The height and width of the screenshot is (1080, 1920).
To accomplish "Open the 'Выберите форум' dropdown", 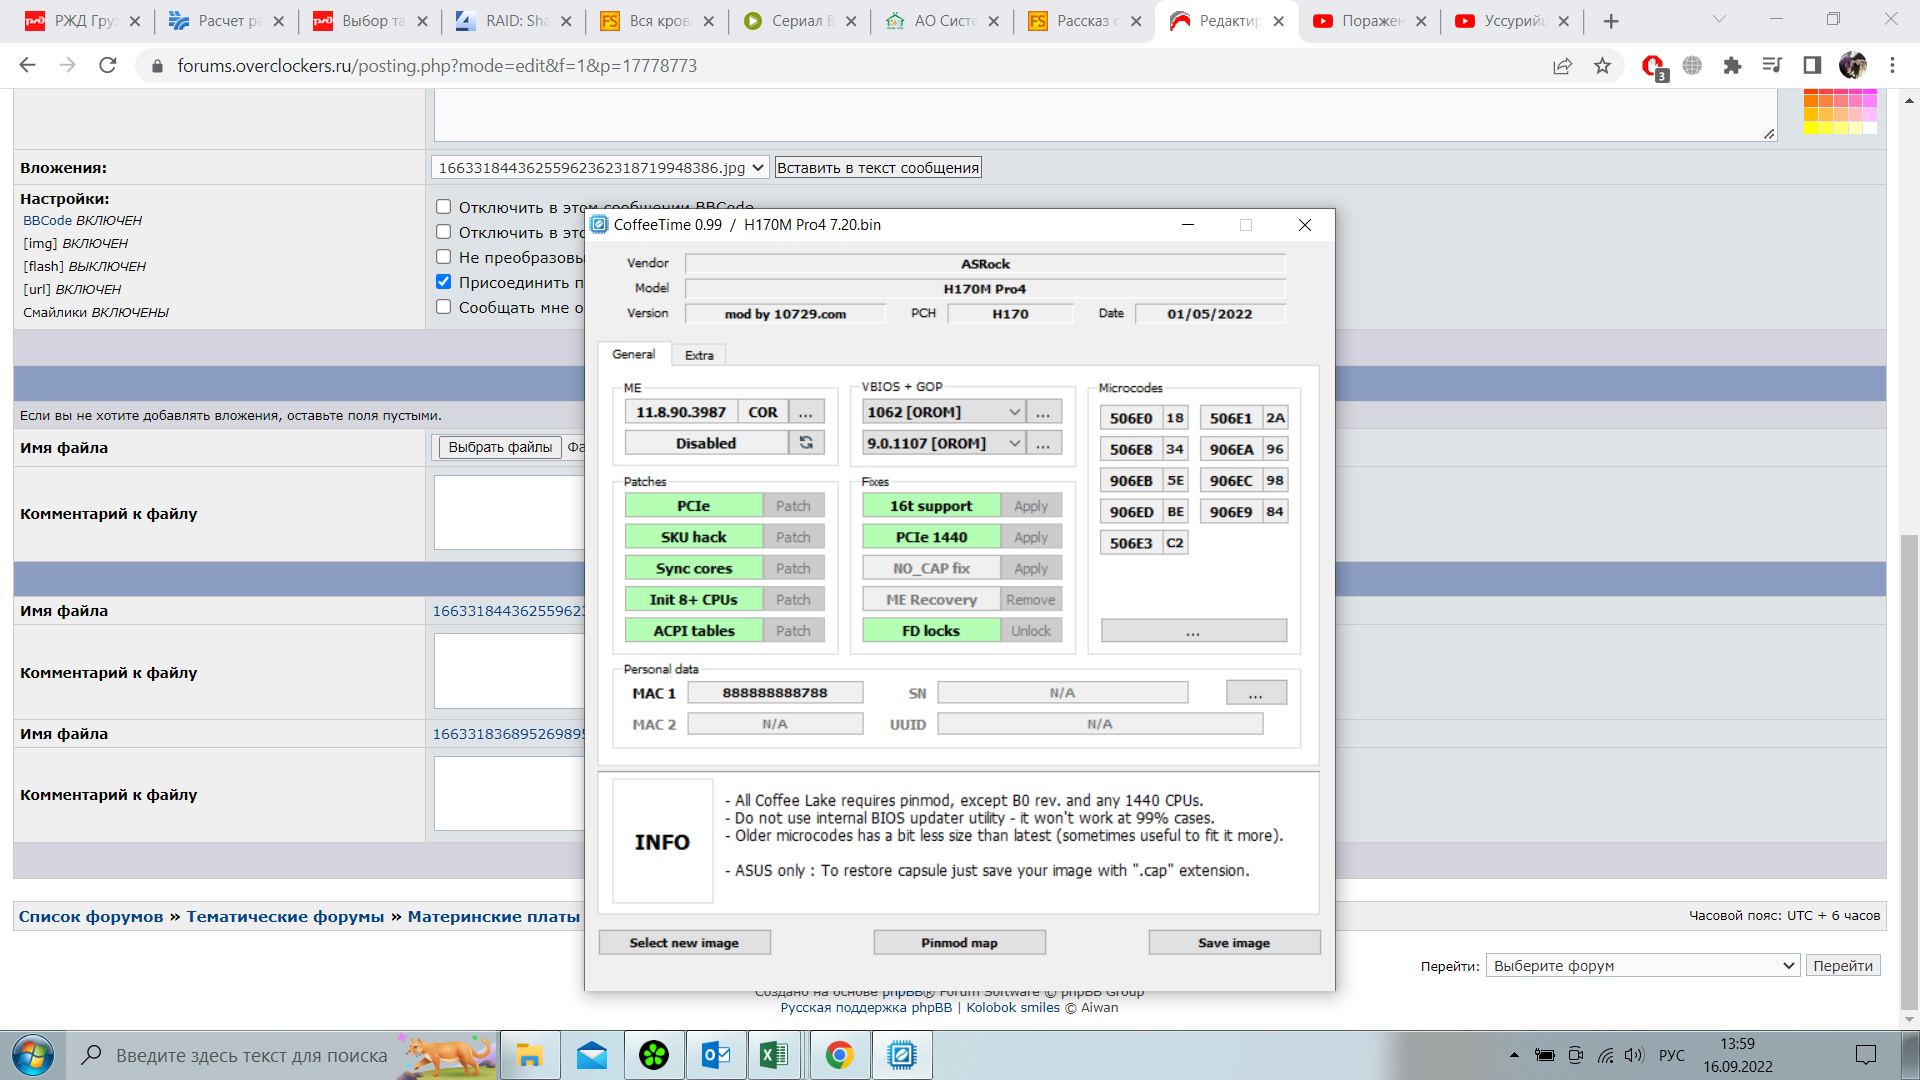I will (x=1643, y=966).
